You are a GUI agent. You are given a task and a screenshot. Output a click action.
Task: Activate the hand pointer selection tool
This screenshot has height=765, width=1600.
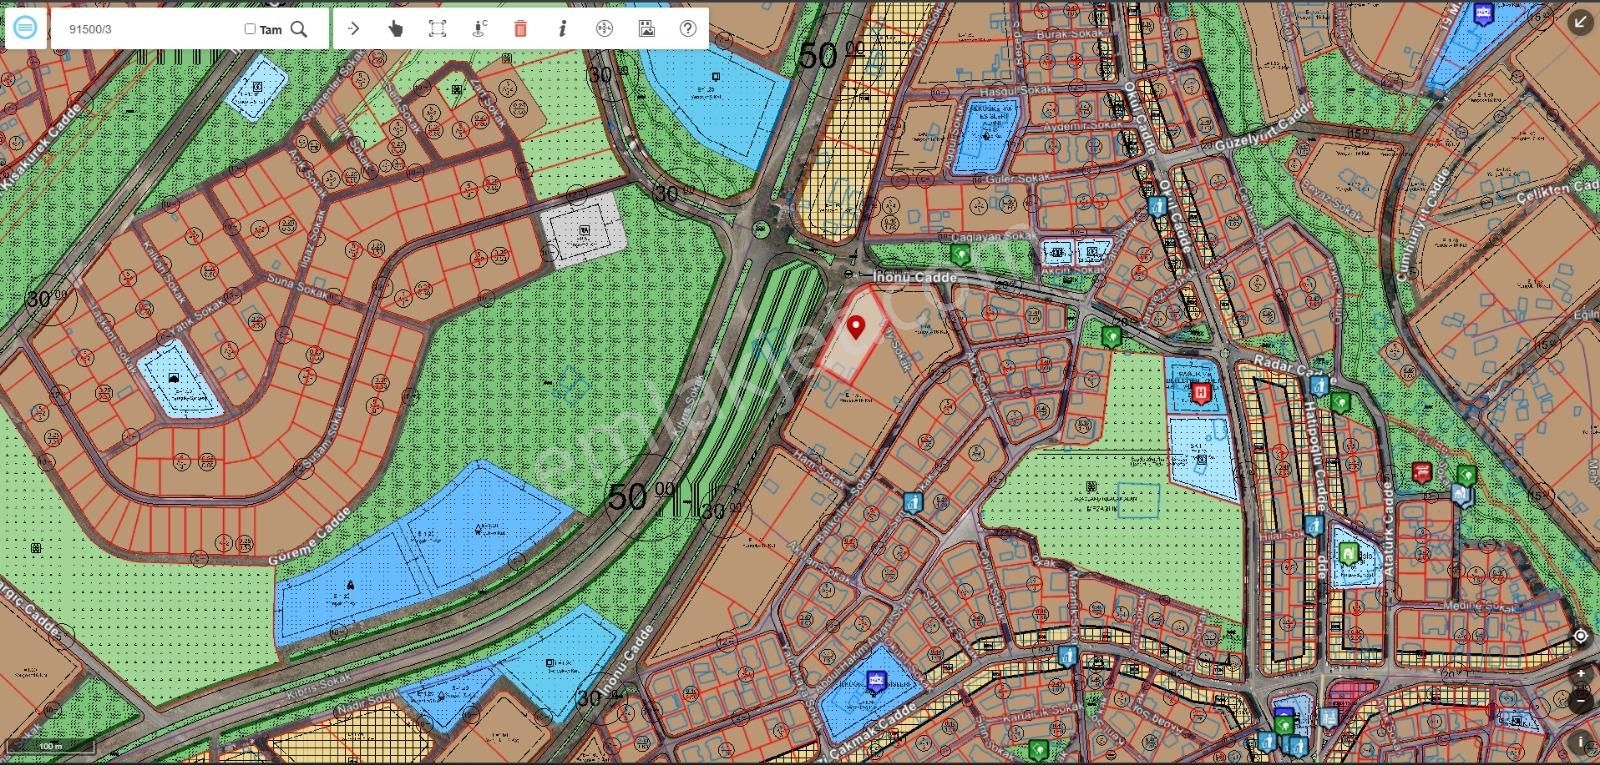(x=395, y=29)
